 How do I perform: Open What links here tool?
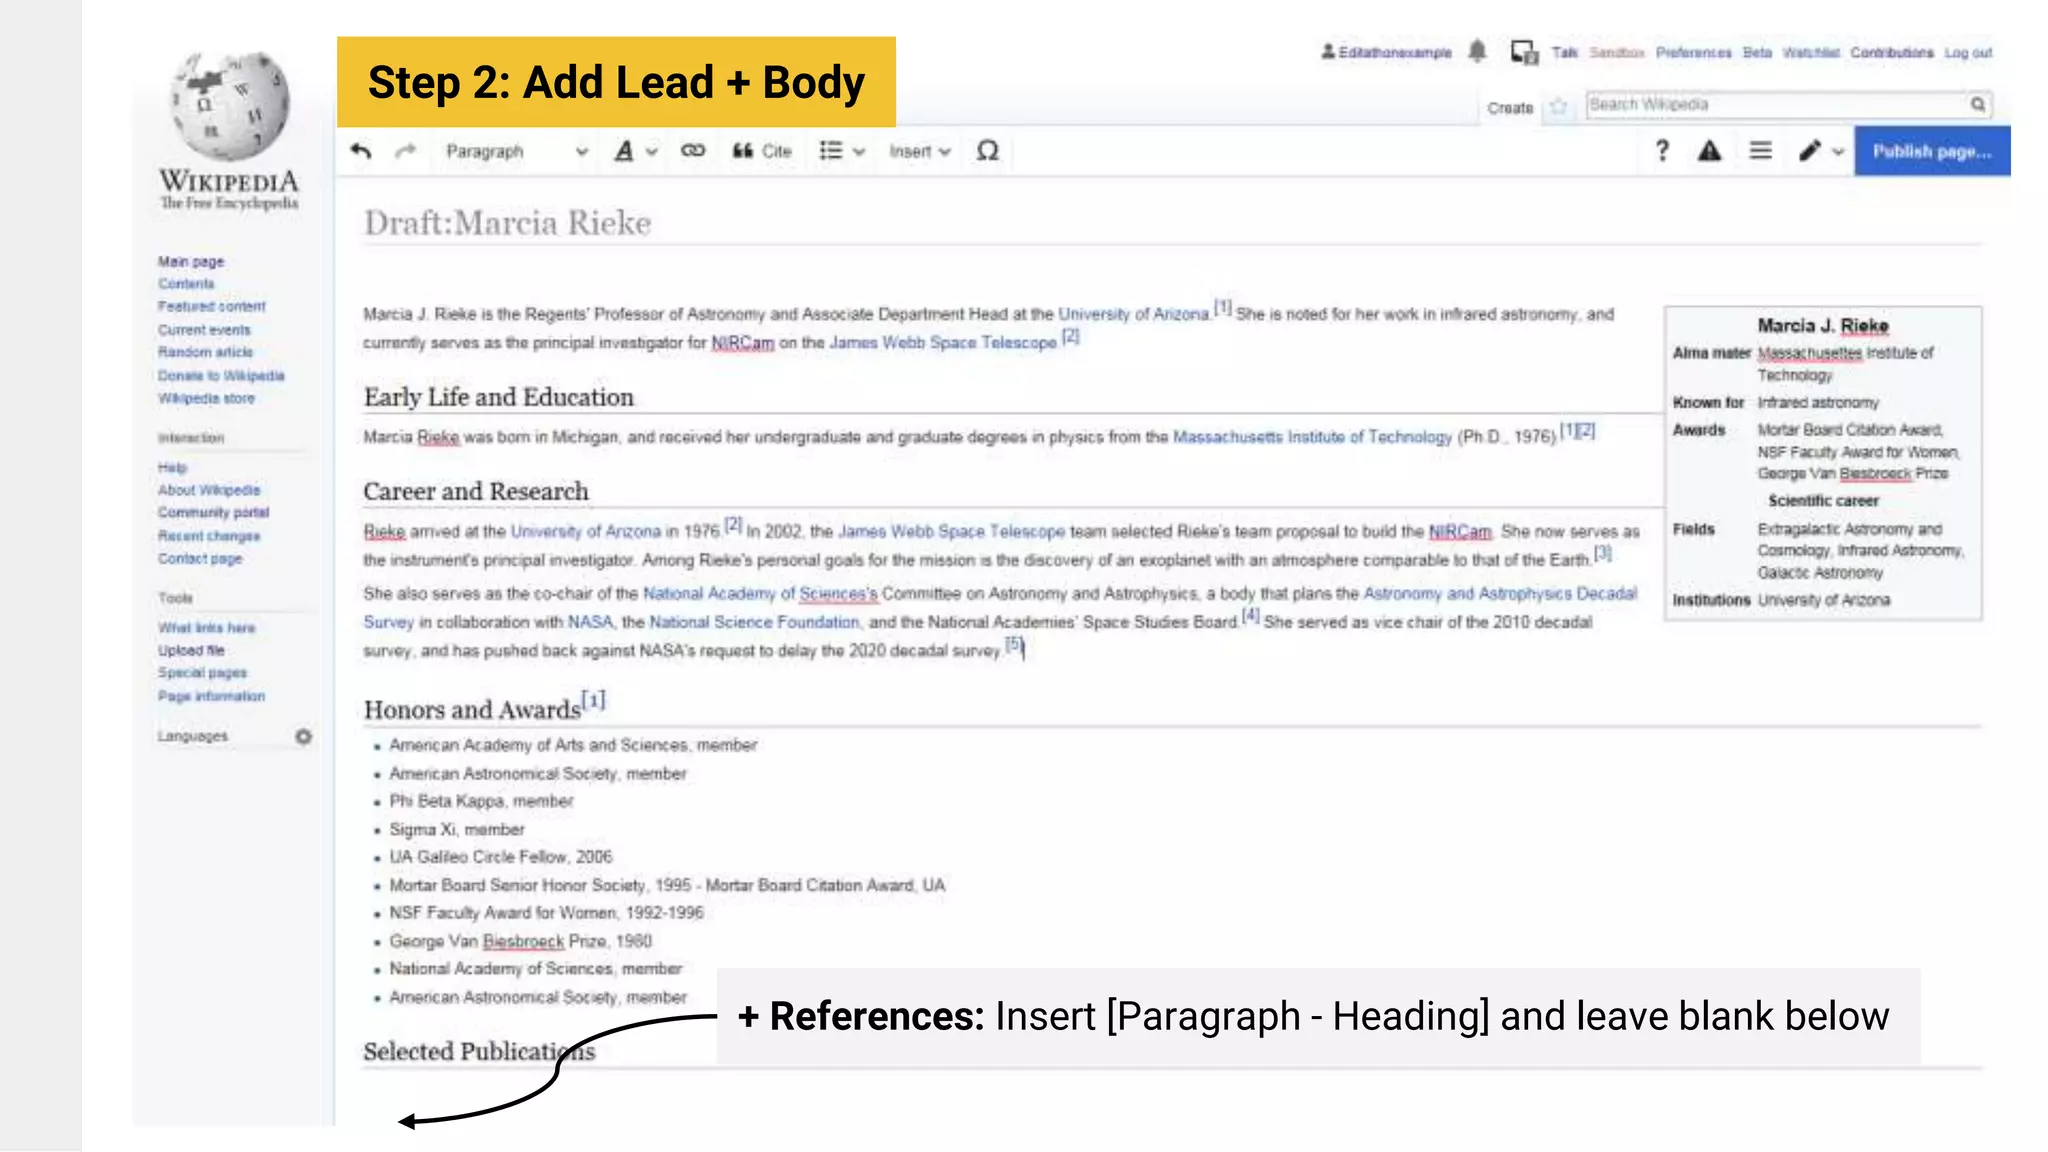[x=207, y=628]
